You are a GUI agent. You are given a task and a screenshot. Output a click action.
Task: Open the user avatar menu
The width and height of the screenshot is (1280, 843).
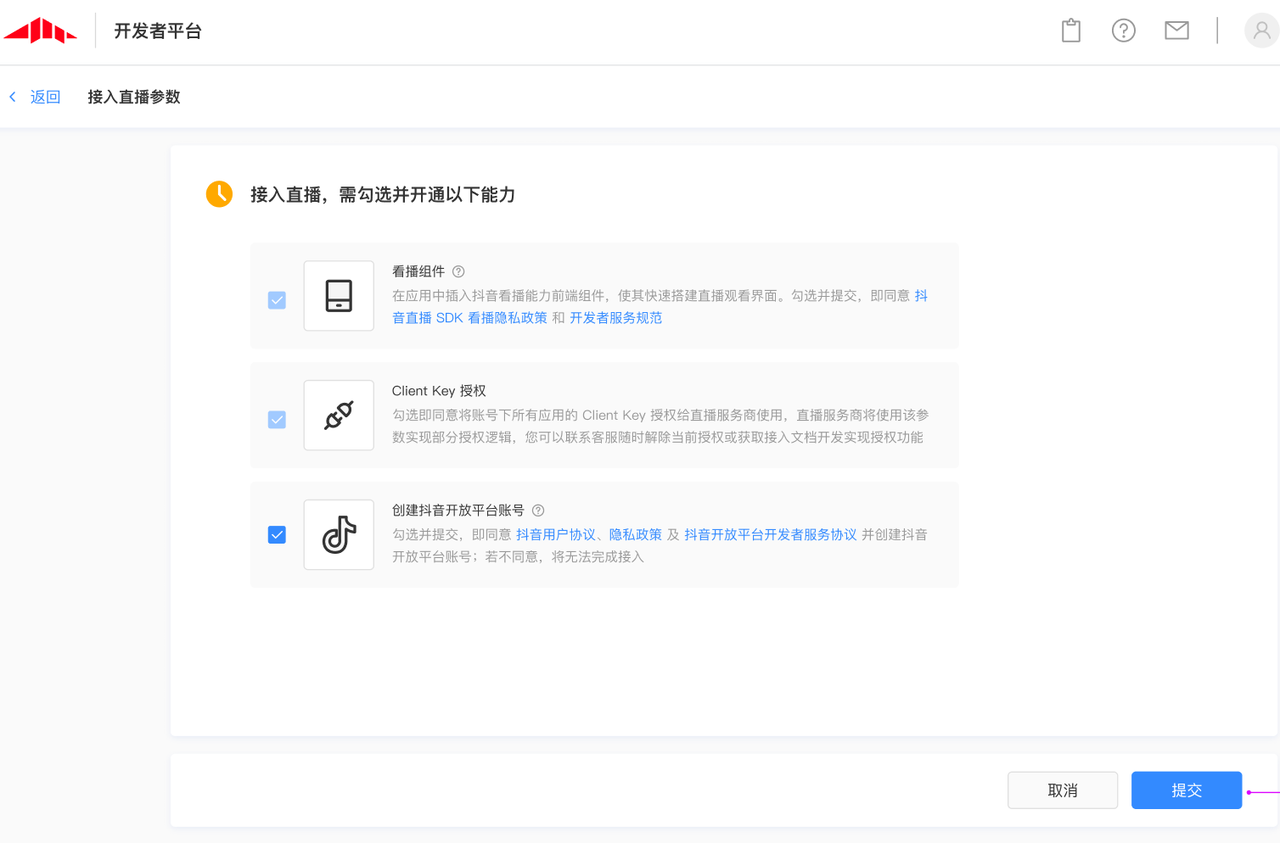pos(1262,30)
